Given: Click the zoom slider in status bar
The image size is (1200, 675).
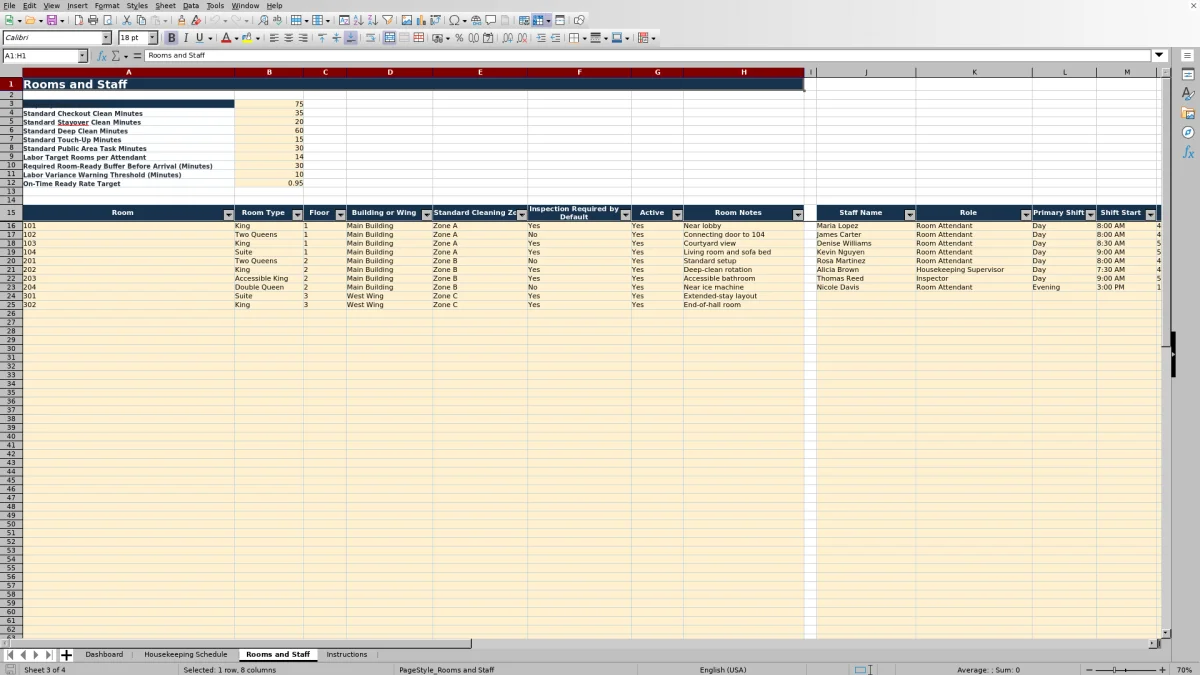Looking at the screenshot, I should (1126, 670).
